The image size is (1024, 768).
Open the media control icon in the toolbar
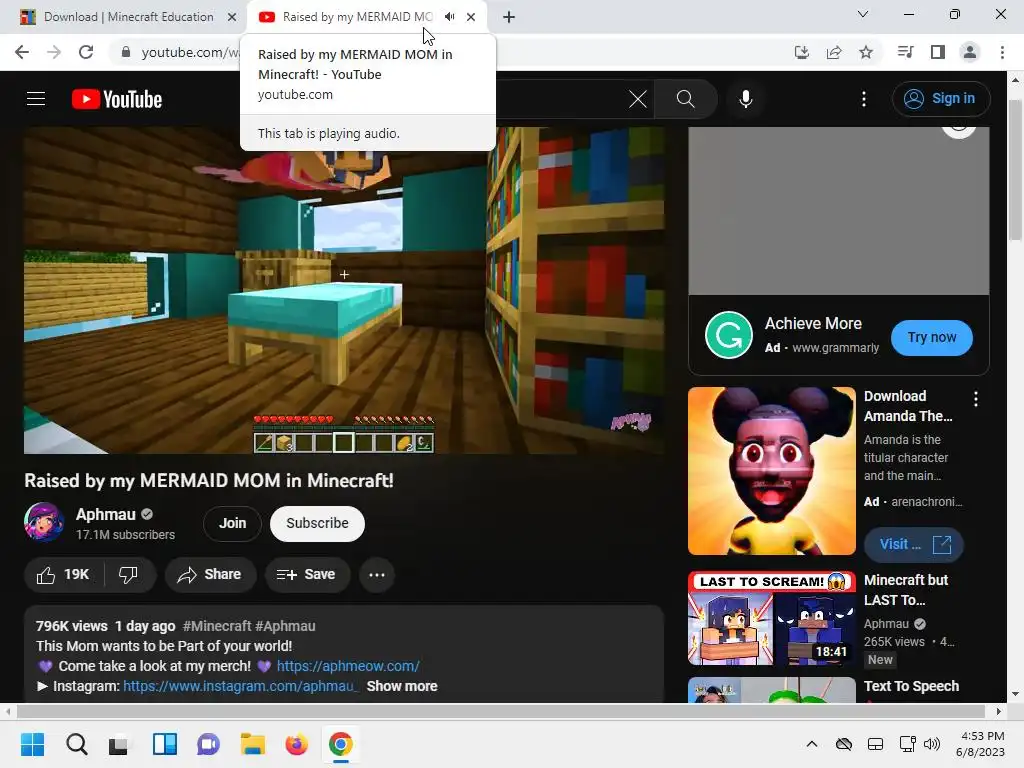pos(905,52)
